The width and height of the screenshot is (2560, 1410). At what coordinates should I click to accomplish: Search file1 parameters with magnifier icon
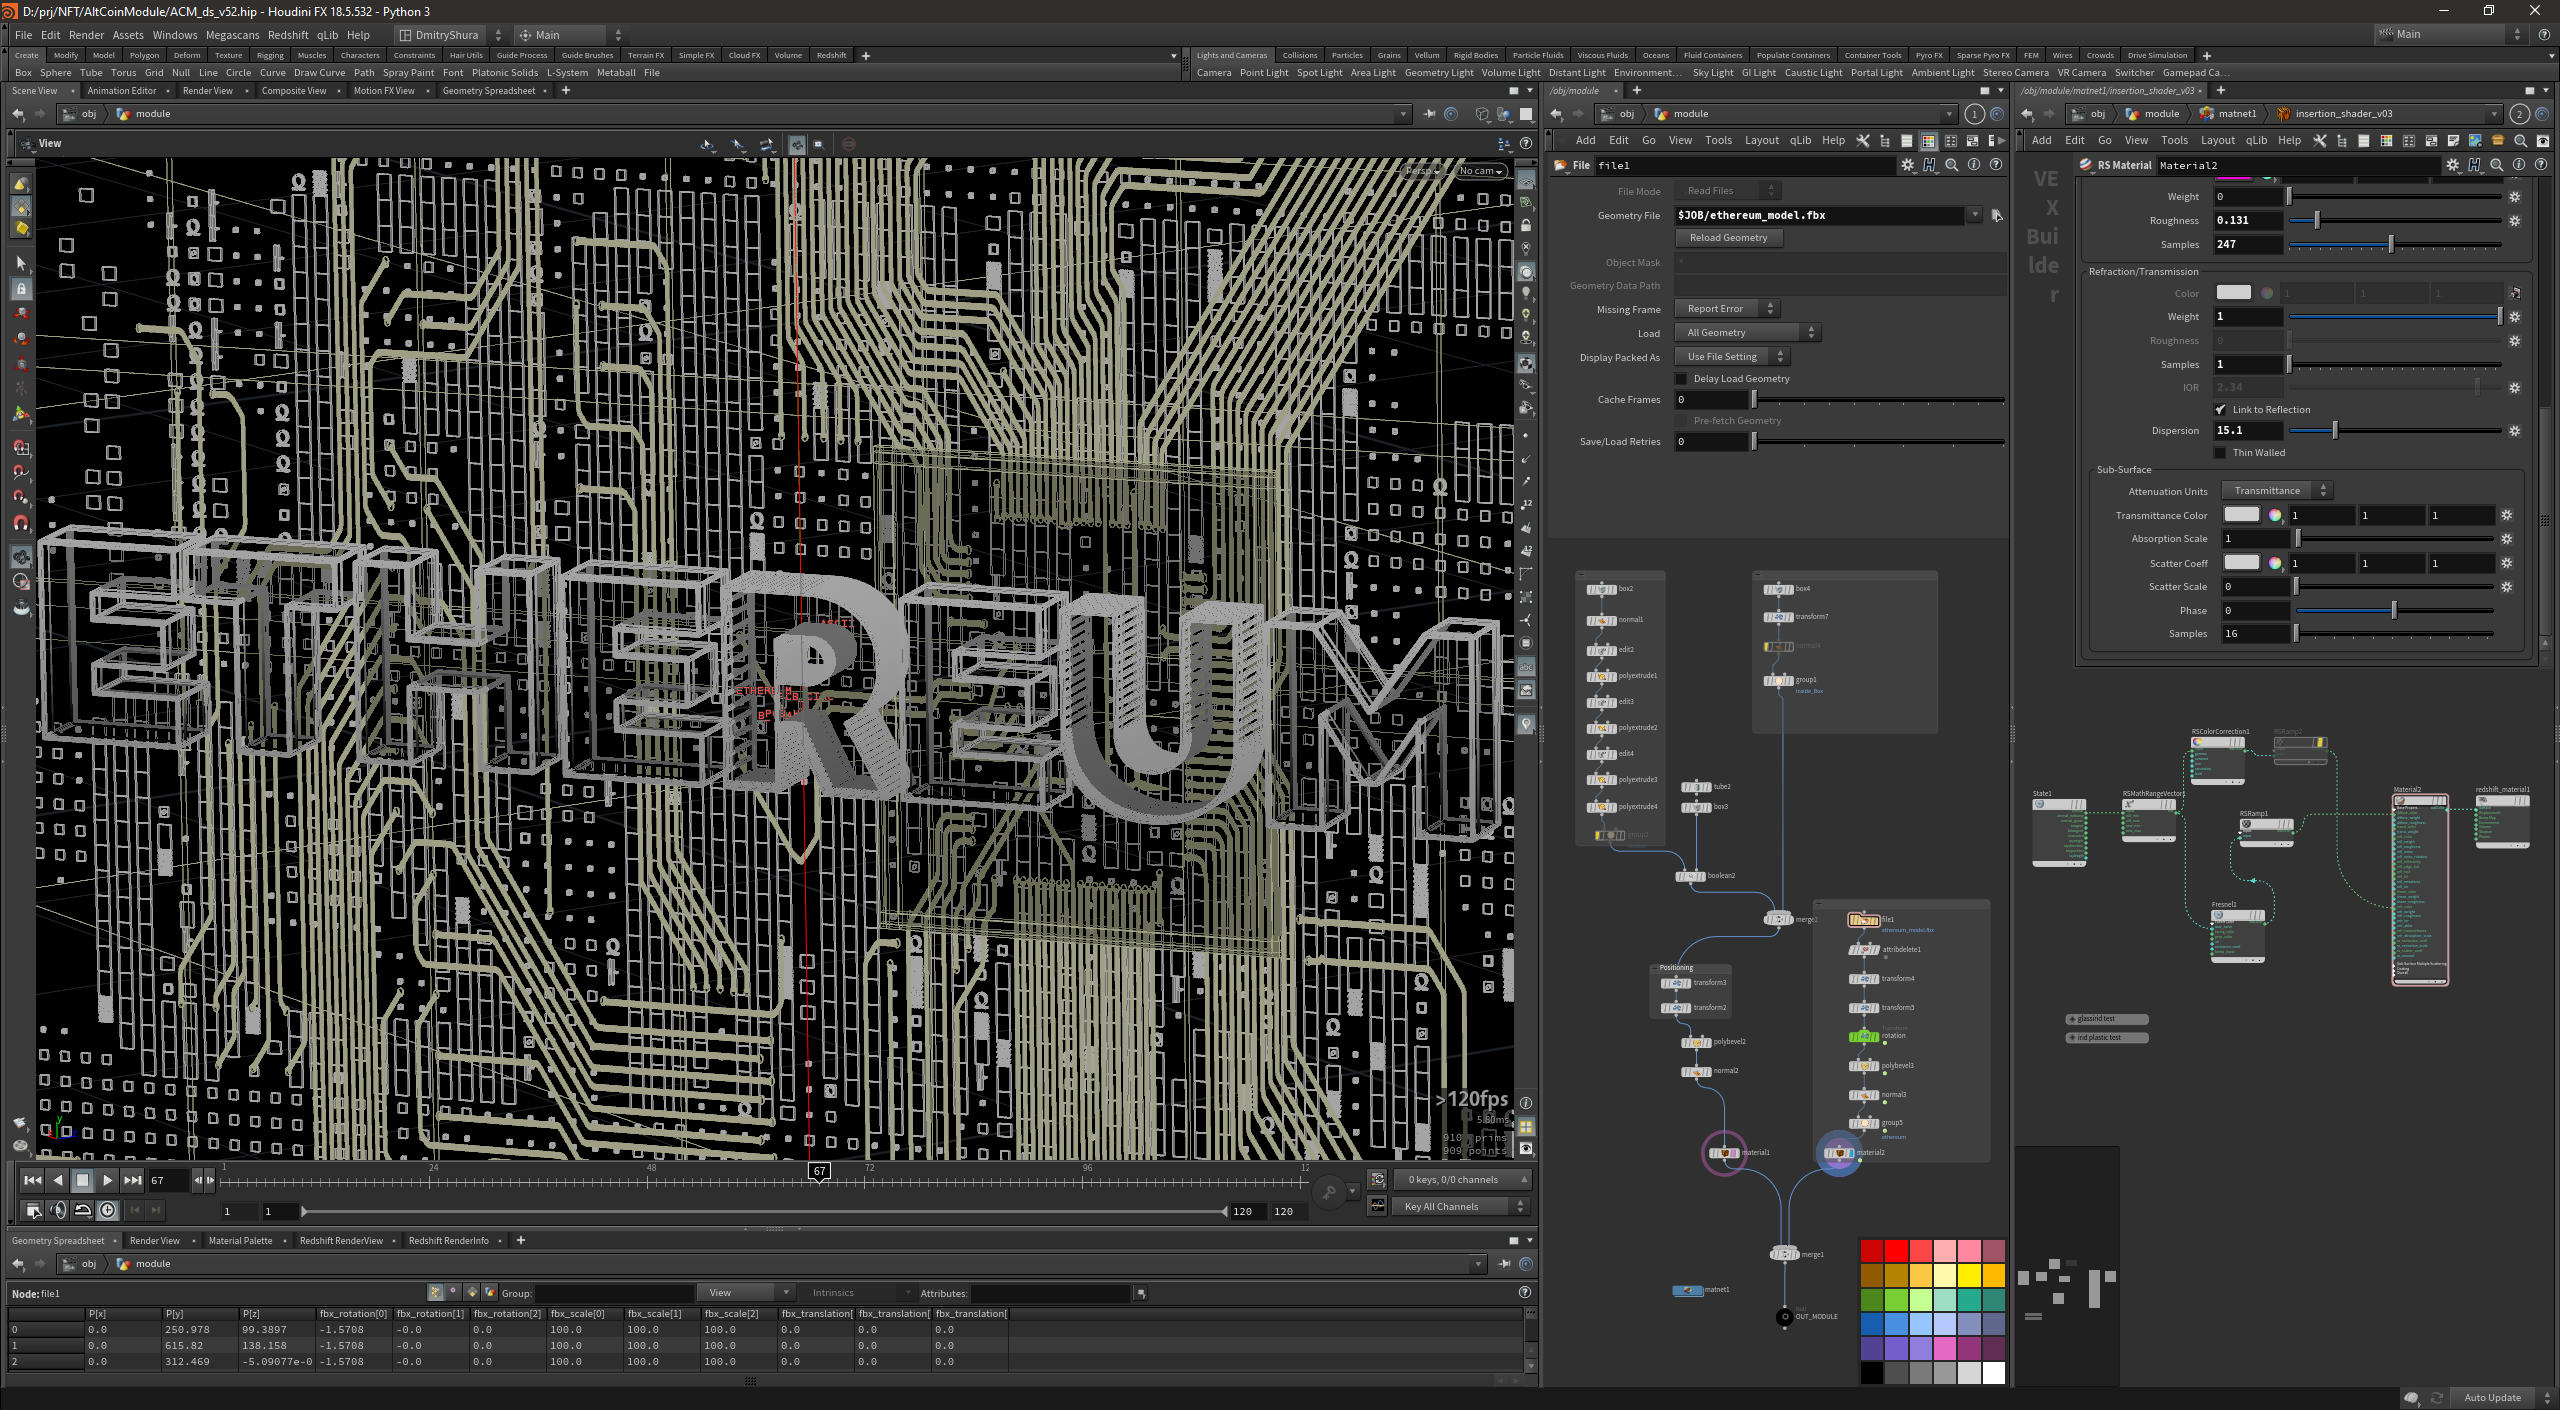click(1952, 165)
